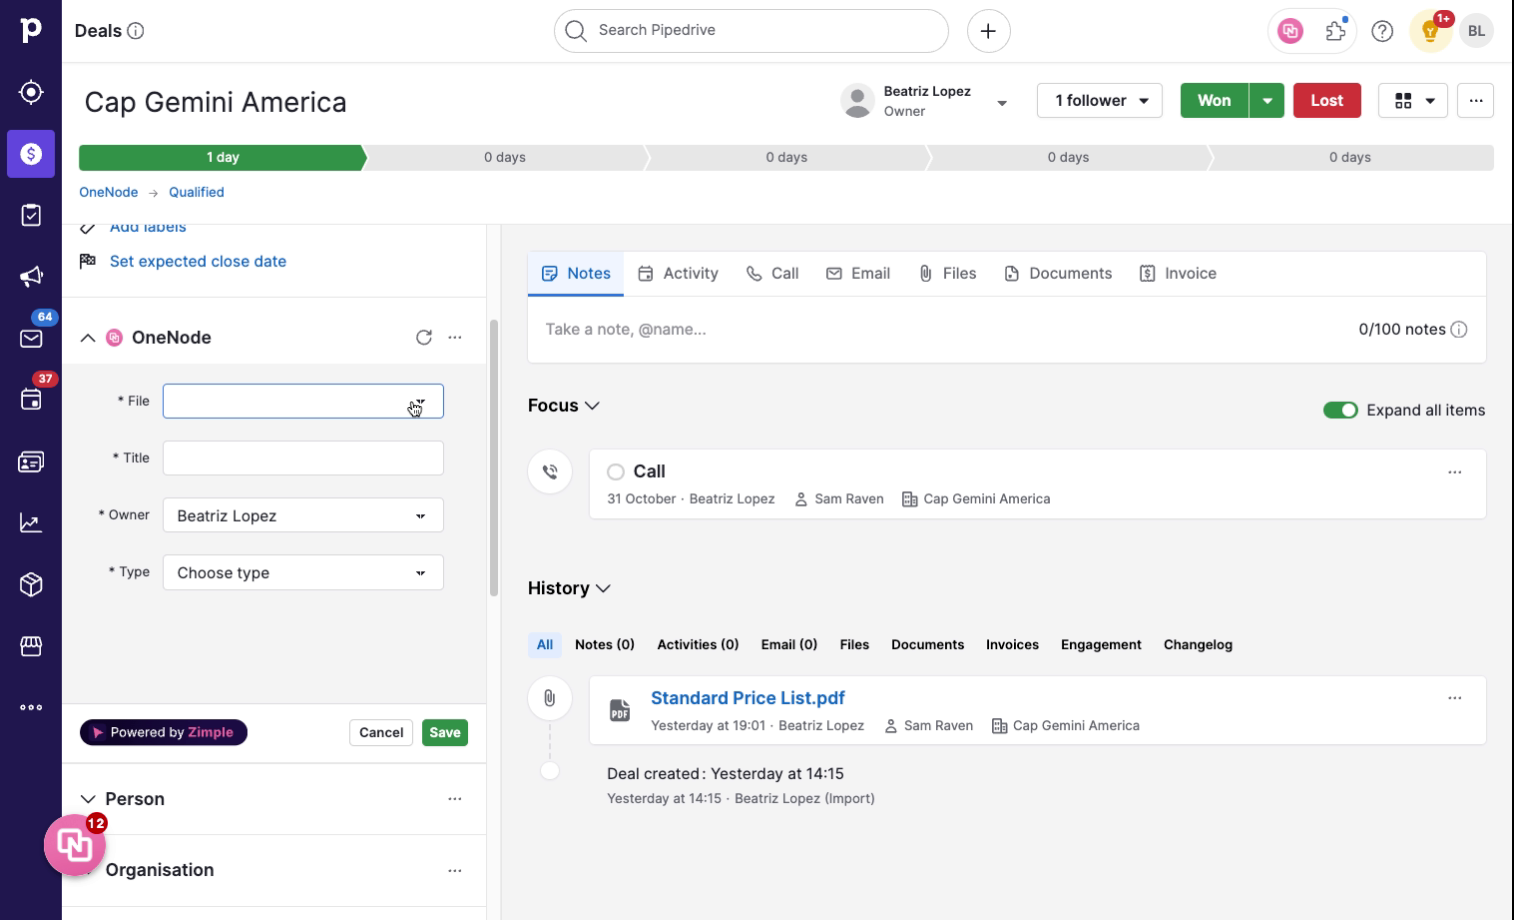Expand the Person section
1514x920 pixels.
tap(88, 799)
